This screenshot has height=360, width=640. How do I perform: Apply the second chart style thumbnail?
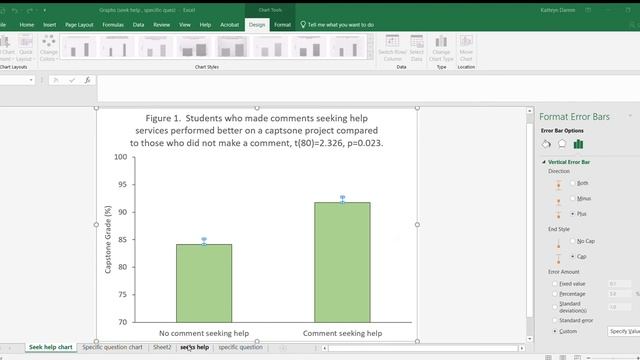coord(117,47)
